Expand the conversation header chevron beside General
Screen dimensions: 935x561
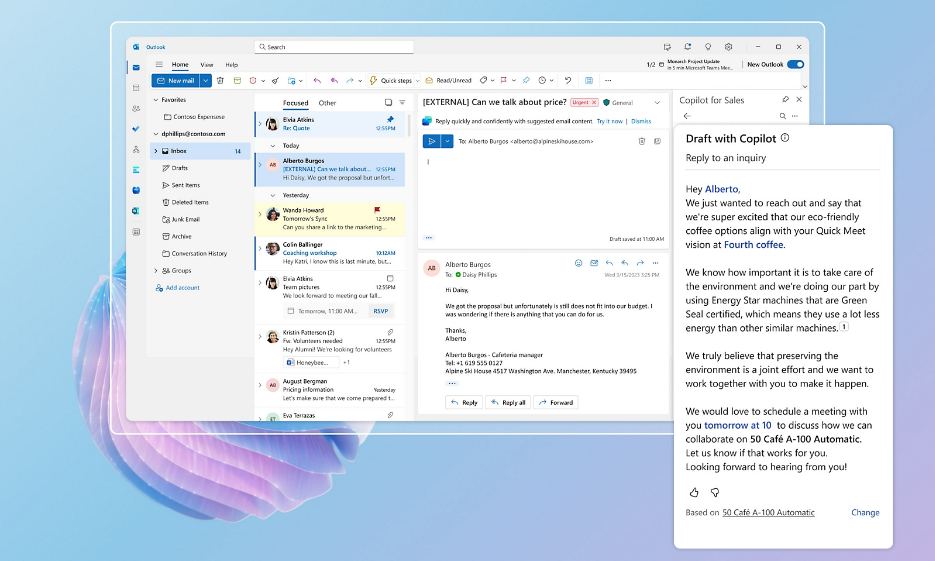pyautogui.click(x=657, y=103)
